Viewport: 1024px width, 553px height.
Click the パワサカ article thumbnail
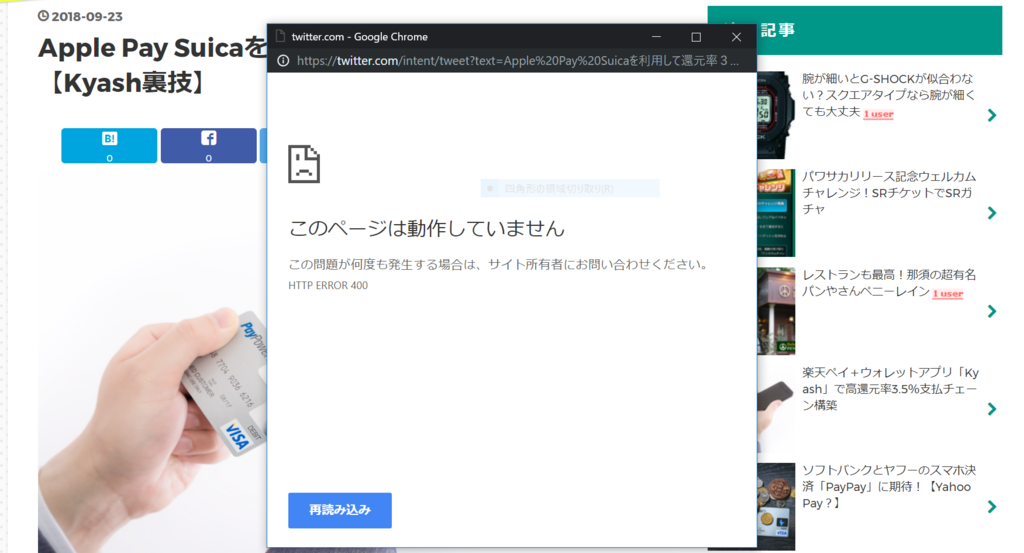point(776,213)
